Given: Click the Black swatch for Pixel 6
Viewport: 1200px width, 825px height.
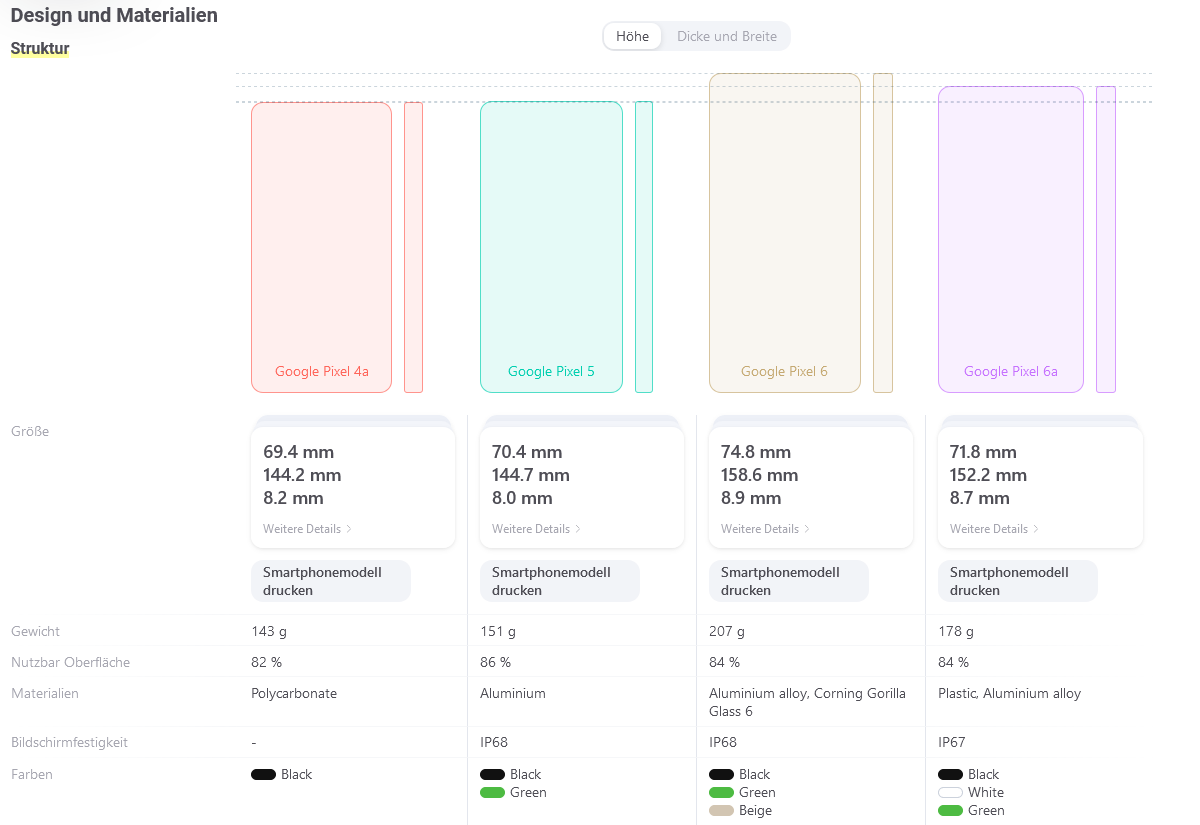Looking at the screenshot, I should pyautogui.click(x=721, y=775).
